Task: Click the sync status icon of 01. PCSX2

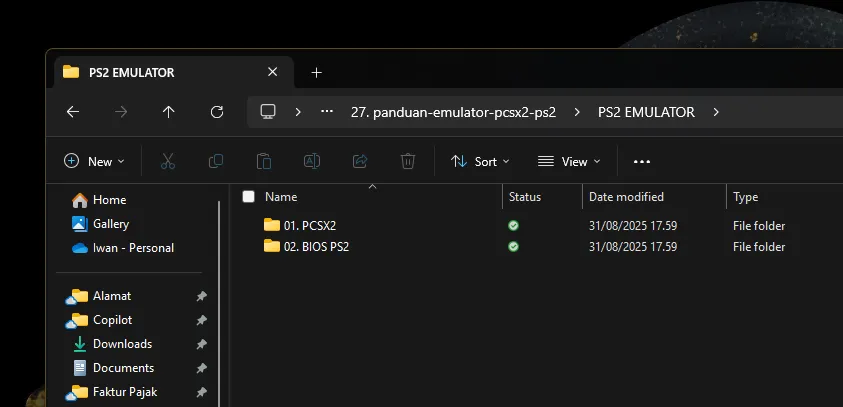Action: (513, 225)
